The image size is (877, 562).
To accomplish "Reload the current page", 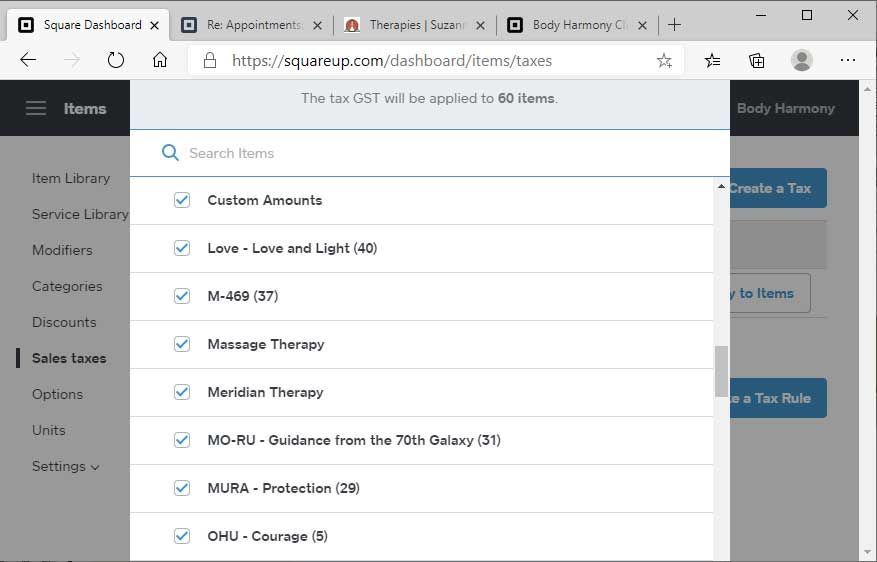I will tap(116, 60).
